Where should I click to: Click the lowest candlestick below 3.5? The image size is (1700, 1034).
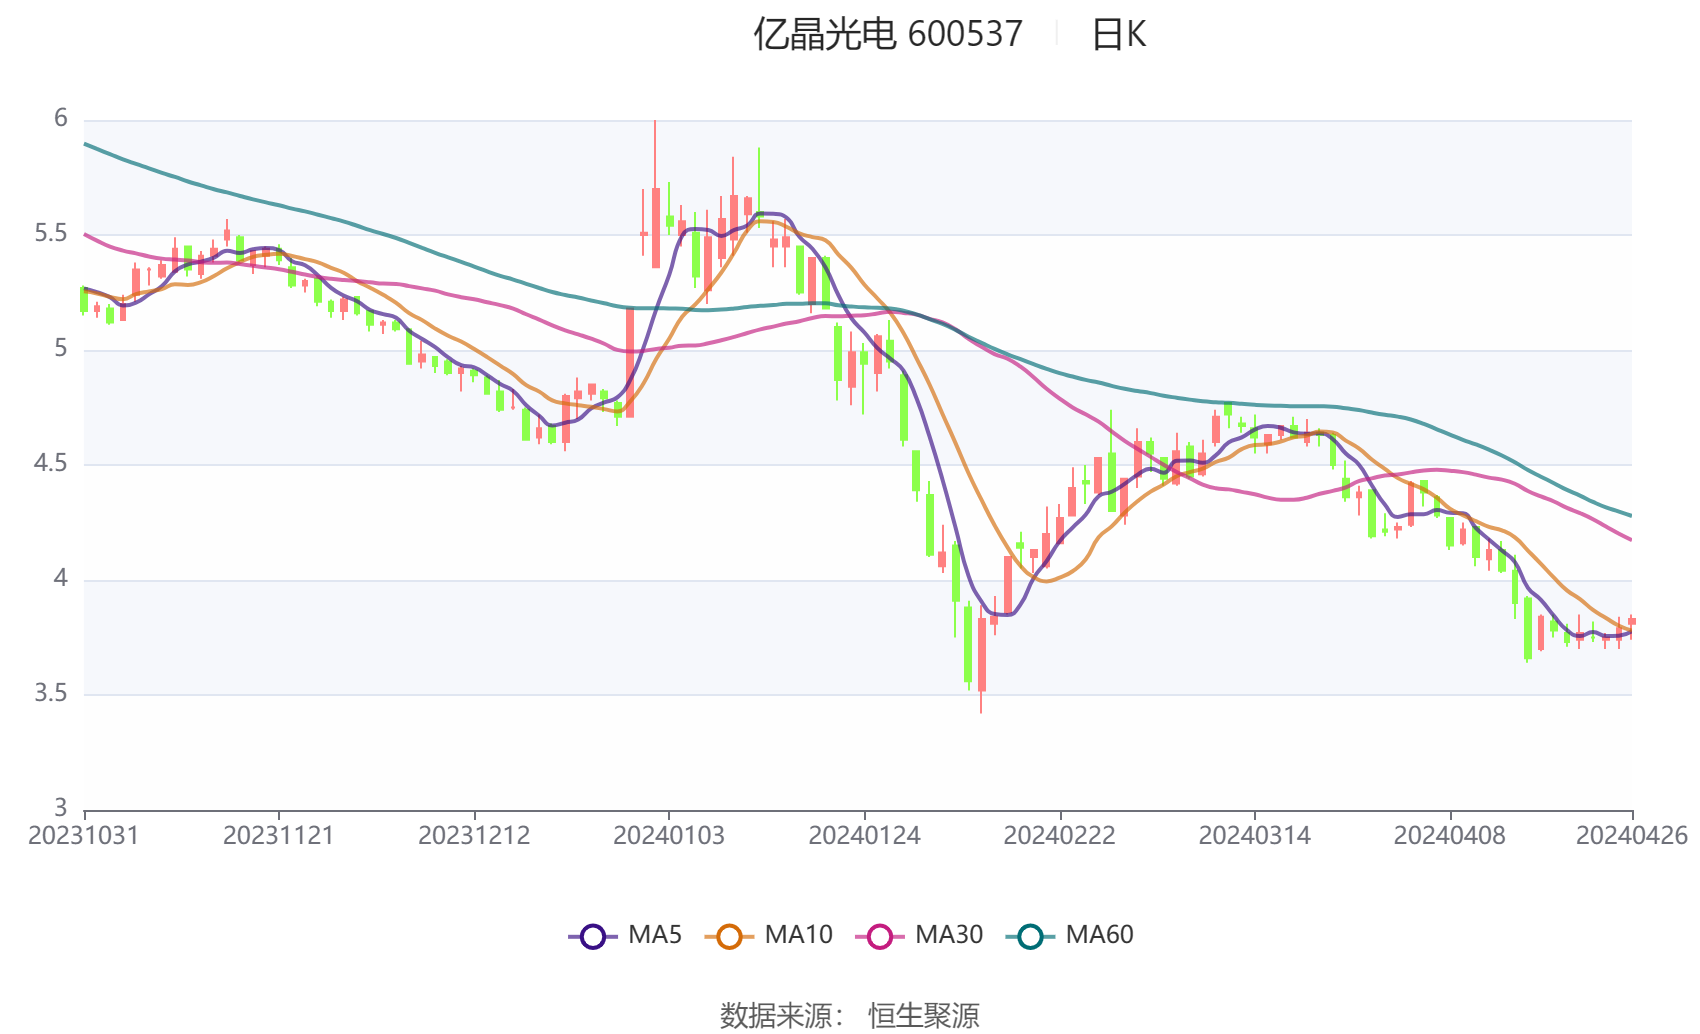click(x=982, y=655)
